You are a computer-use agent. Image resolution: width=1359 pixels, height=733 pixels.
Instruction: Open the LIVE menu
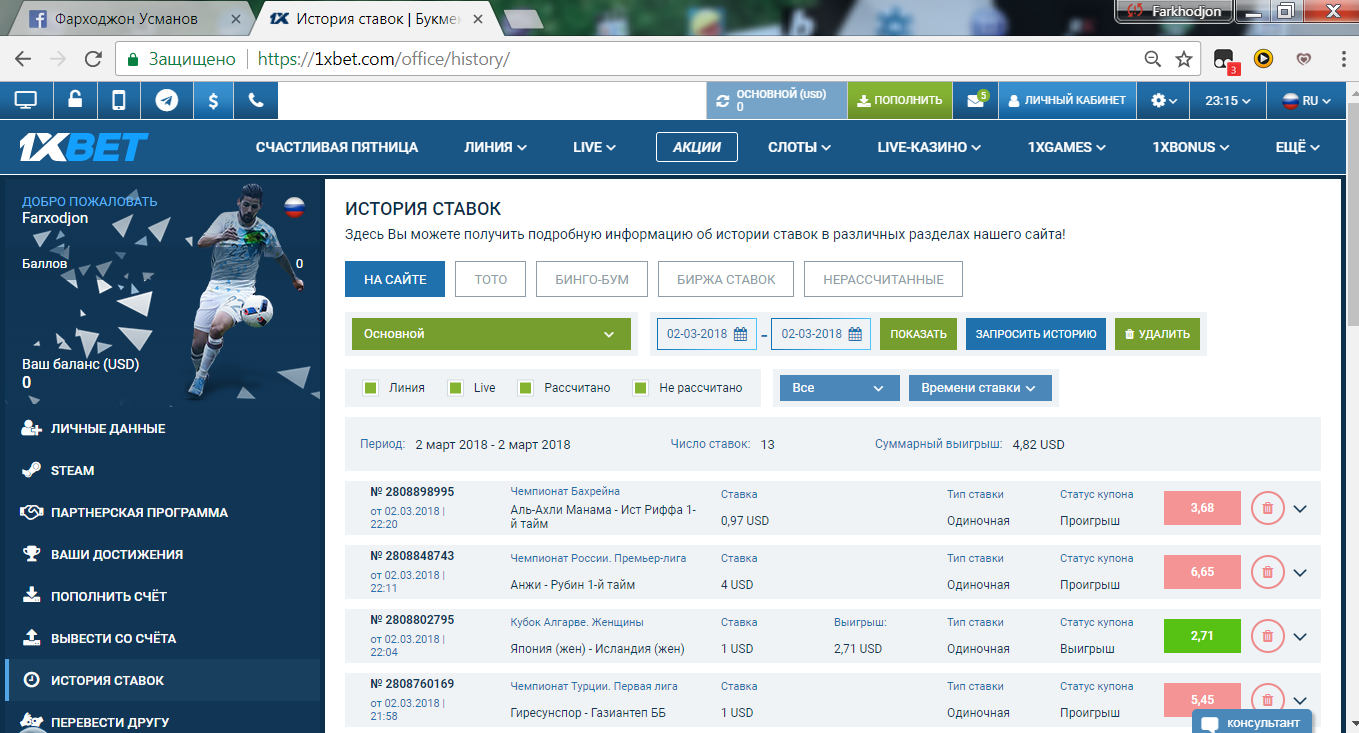point(595,147)
